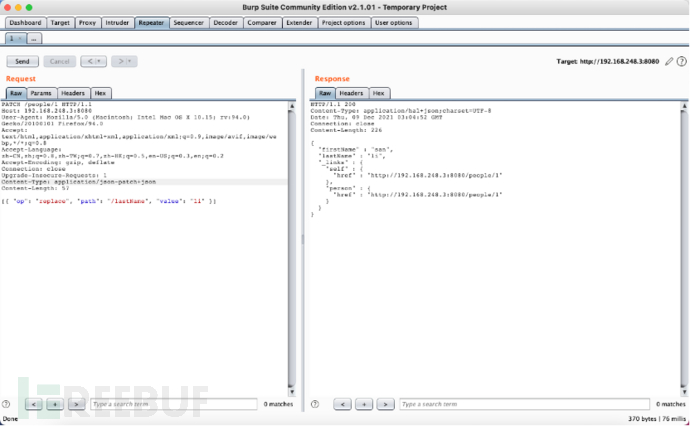The height and width of the screenshot is (426, 690).
Task: Select the response Raw view tab
Action: tap(325, 93)
